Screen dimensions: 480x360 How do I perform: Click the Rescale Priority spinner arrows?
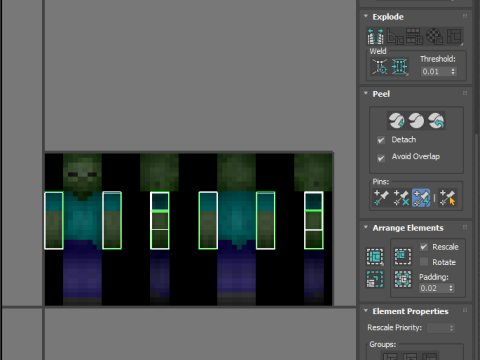tap(452, 328)
